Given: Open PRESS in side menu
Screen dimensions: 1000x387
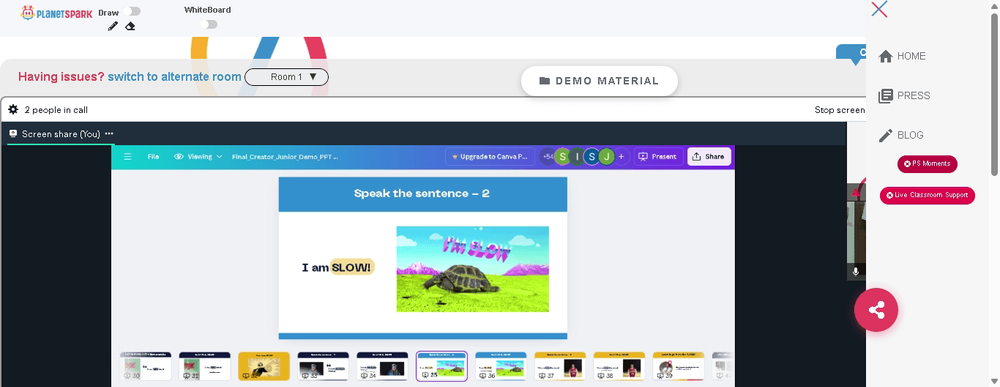Looking at the screenshot, I should tap(904, 96).
